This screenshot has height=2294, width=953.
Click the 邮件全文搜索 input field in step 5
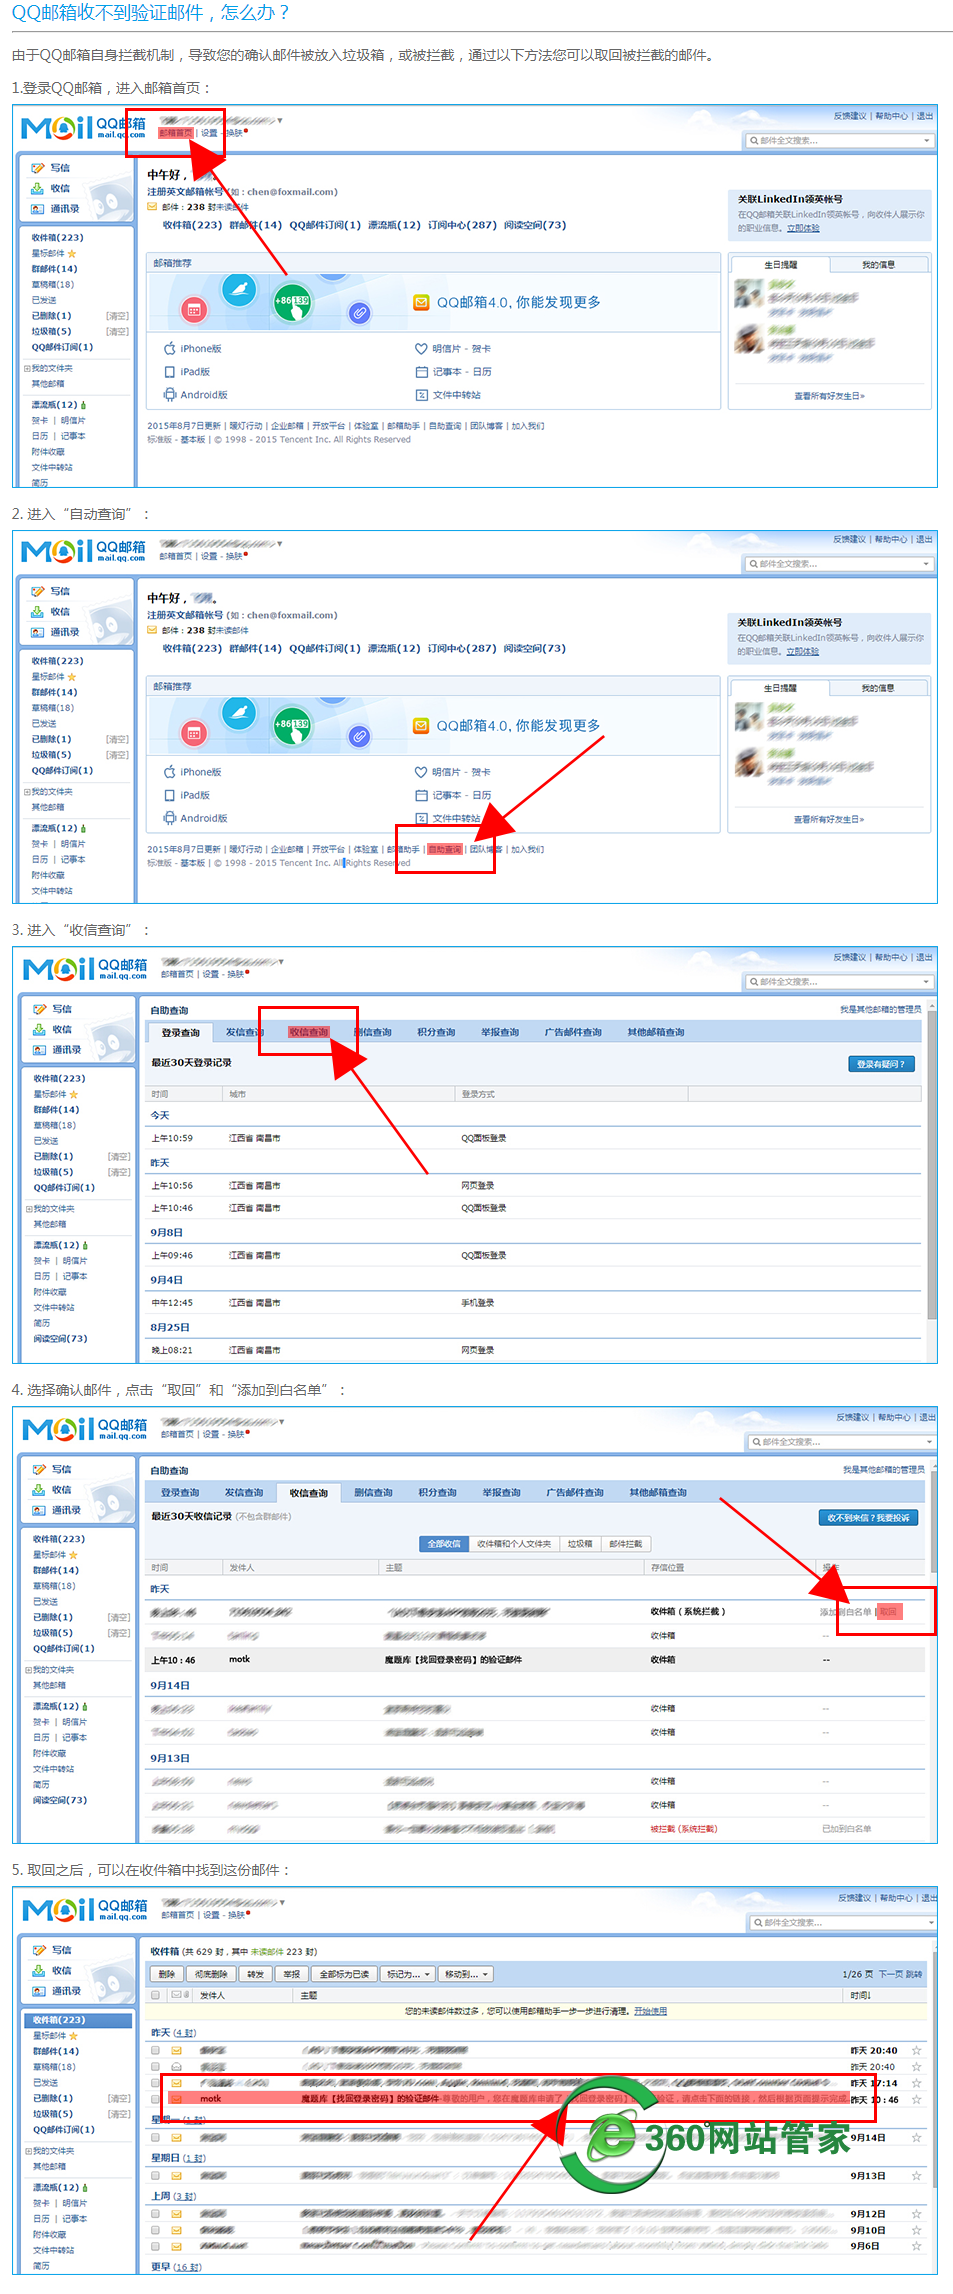(x=842, y=1923)
